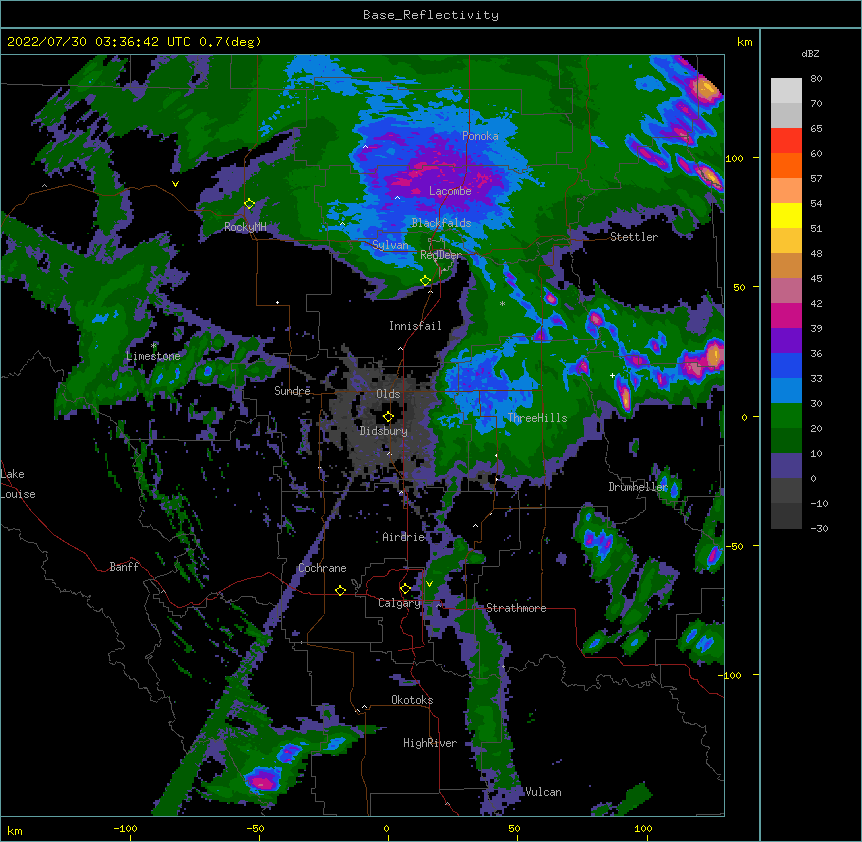The width and height of the screenshot is (862, 842).
Task: Click the Airdrie label
Action: pyautogui.click(x=404, y=537)
